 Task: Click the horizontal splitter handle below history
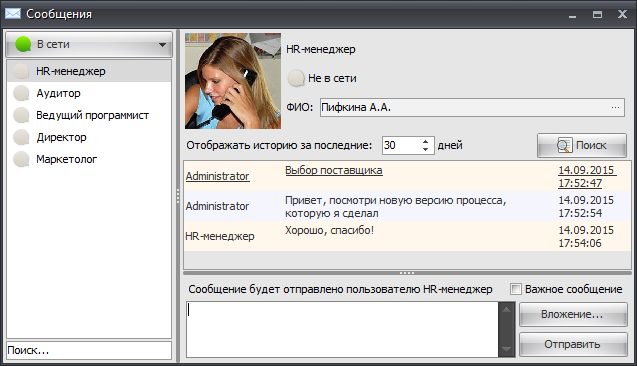(x=407, y=273)
